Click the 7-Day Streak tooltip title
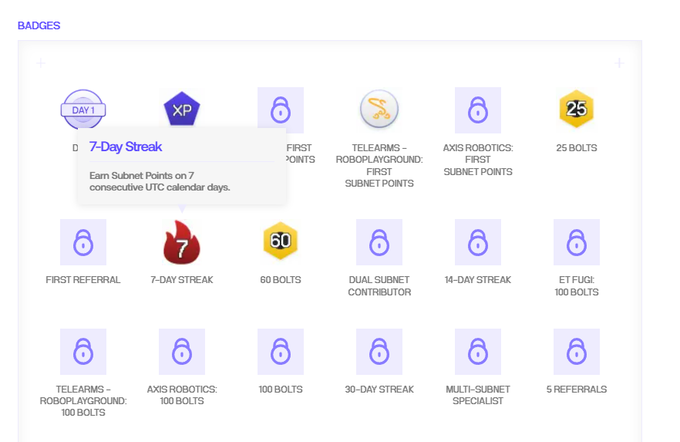The height and width of the screenshot is (442, 680). [125, 147]
